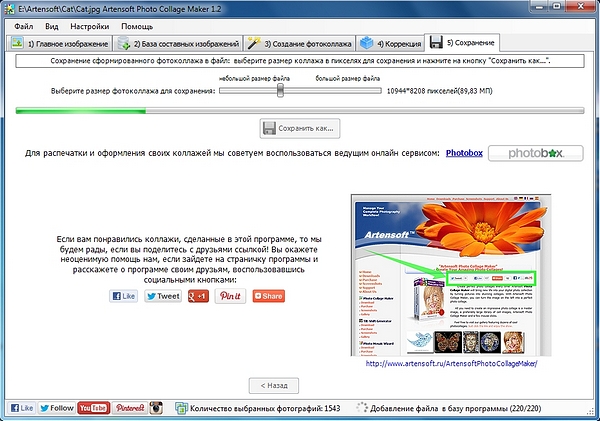Click the photobox logo button
Screen dimensions: 600x421
pyautogui.click(x=536, y=153)
